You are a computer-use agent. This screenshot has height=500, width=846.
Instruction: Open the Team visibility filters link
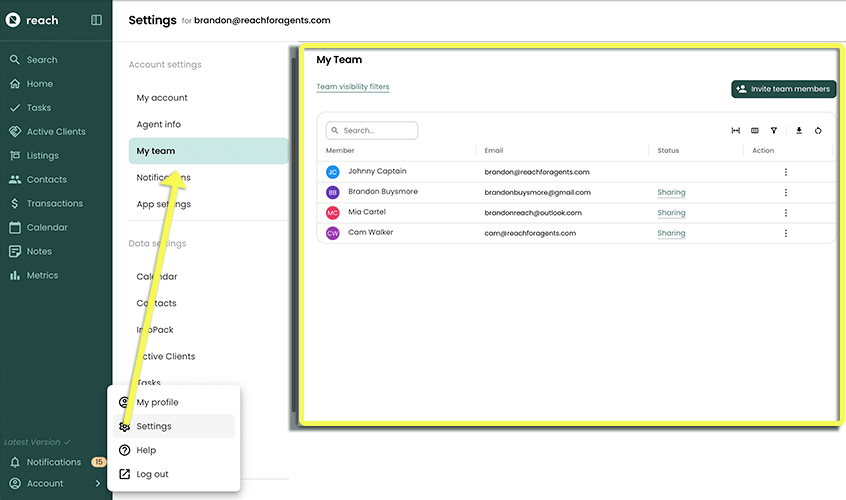pyautogui.click(x=353, y=87)
